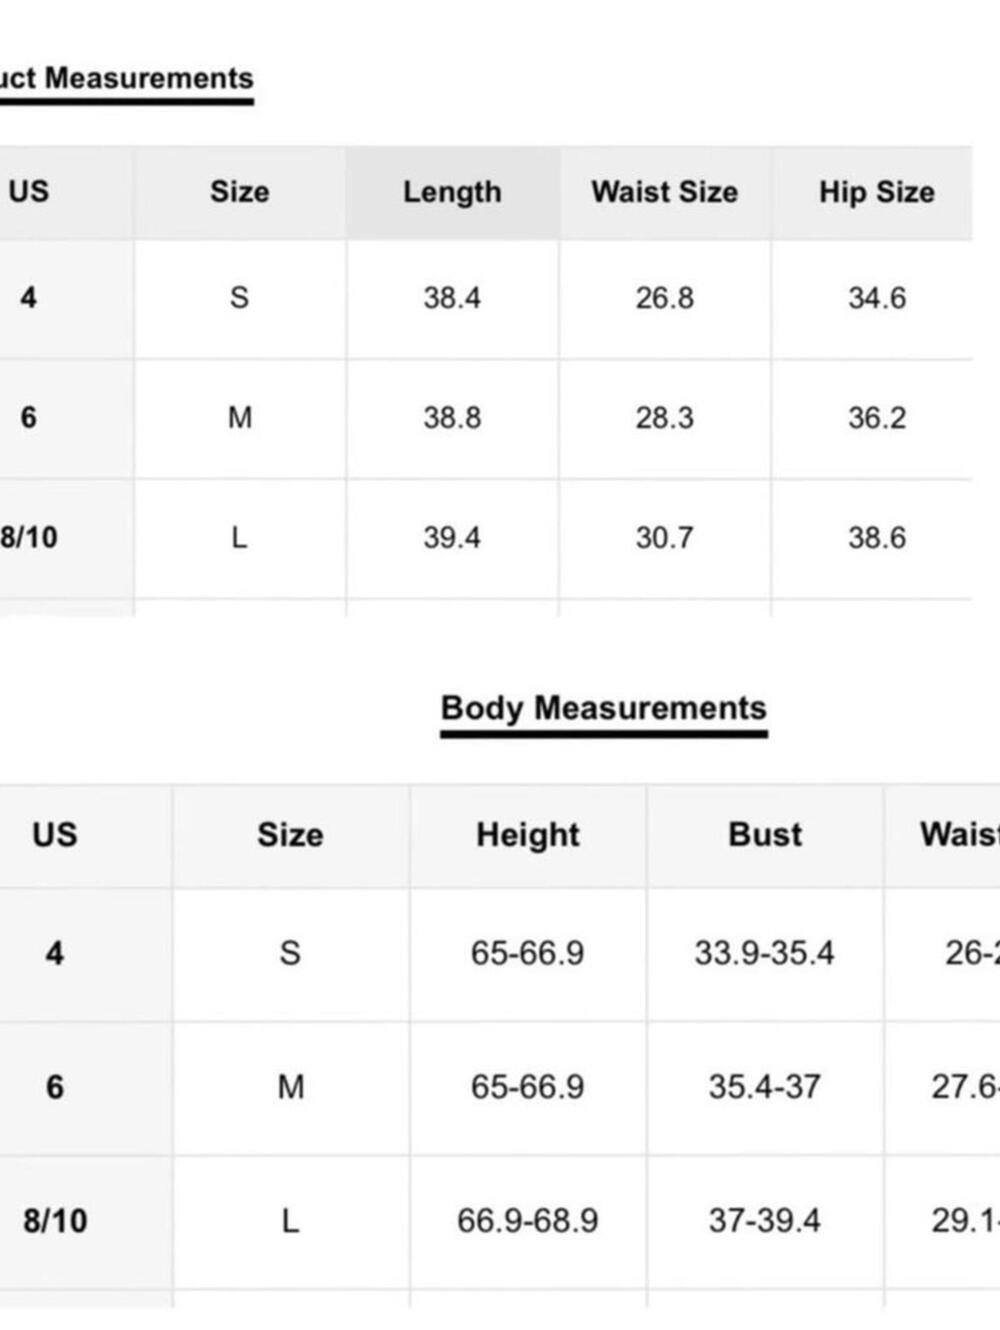Select length value 39.4
Screen dimensions: 1000x1330
point(452,538)
